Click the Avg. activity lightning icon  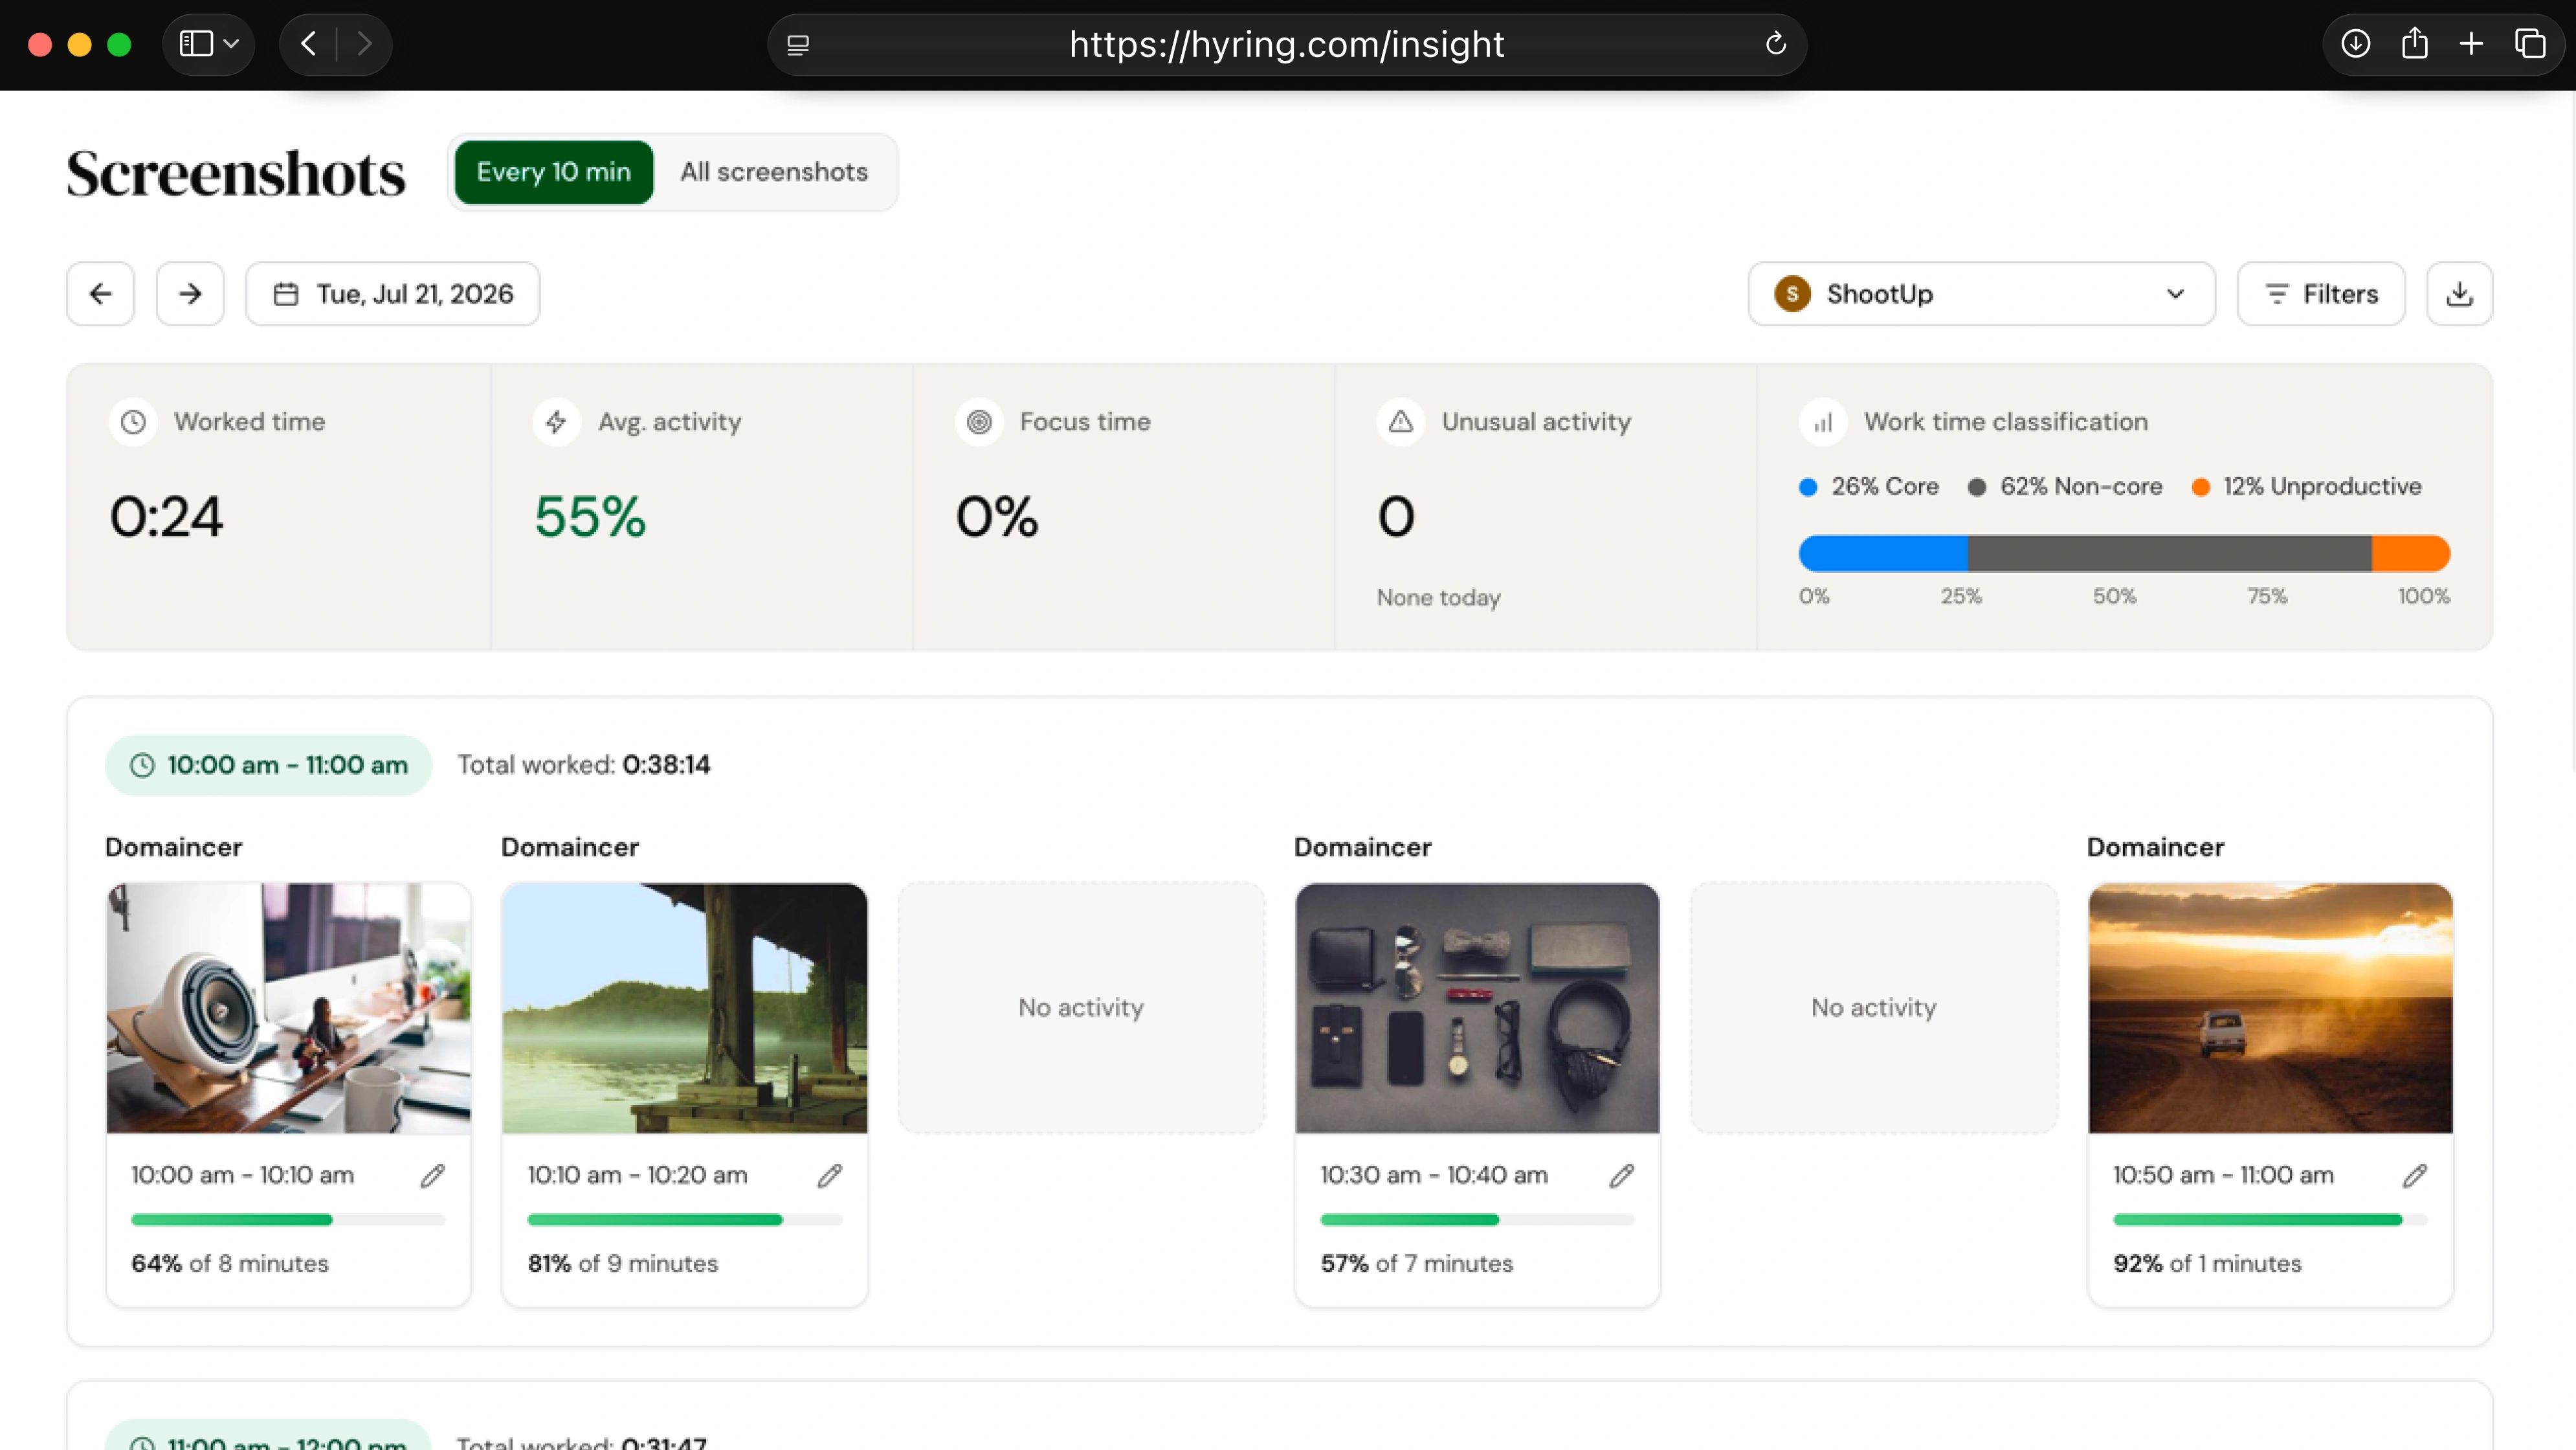tap(556, 422)
